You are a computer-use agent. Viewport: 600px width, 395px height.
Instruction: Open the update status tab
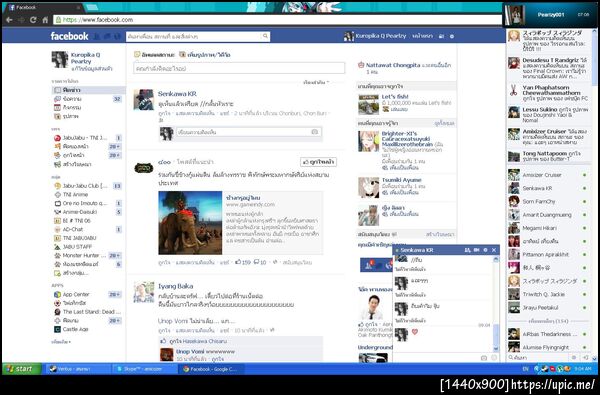pos(155,55)
